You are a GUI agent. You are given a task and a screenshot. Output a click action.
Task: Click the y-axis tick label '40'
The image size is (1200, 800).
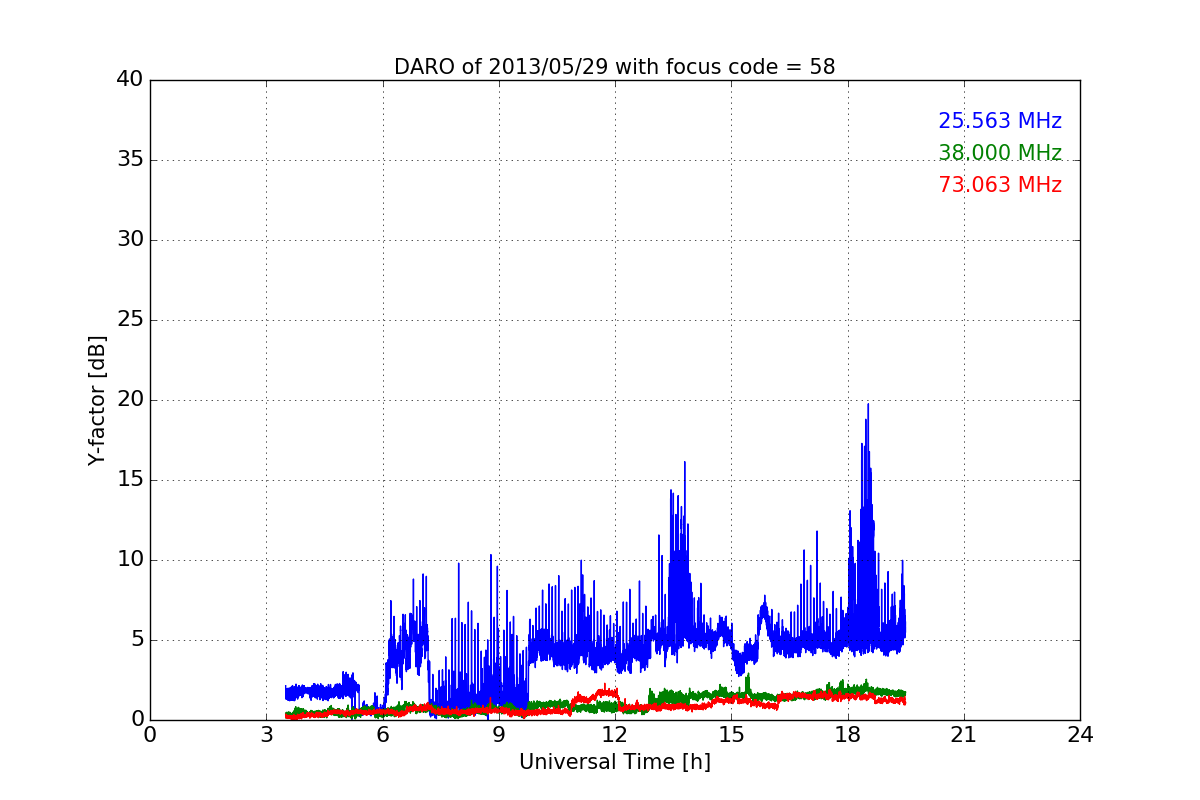[130, 80]
